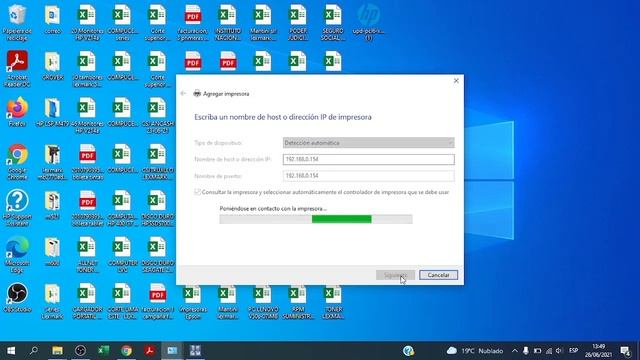Select the TONER LEXMA... Excel file on bottom row
Screen dimensions: 640x360
(x=333, y=301)
